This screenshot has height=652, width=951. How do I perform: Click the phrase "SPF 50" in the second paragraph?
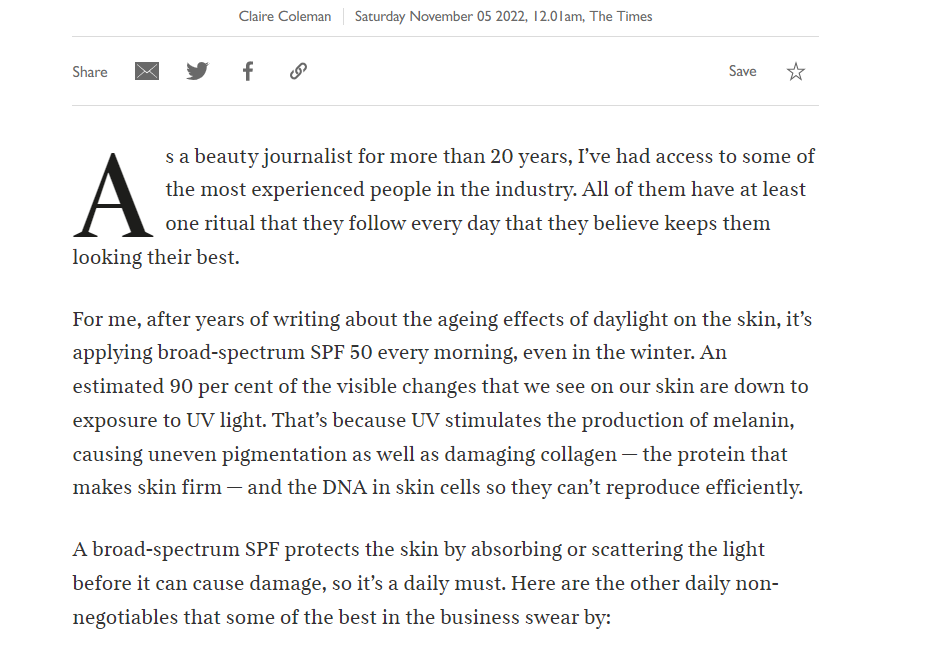341,352
